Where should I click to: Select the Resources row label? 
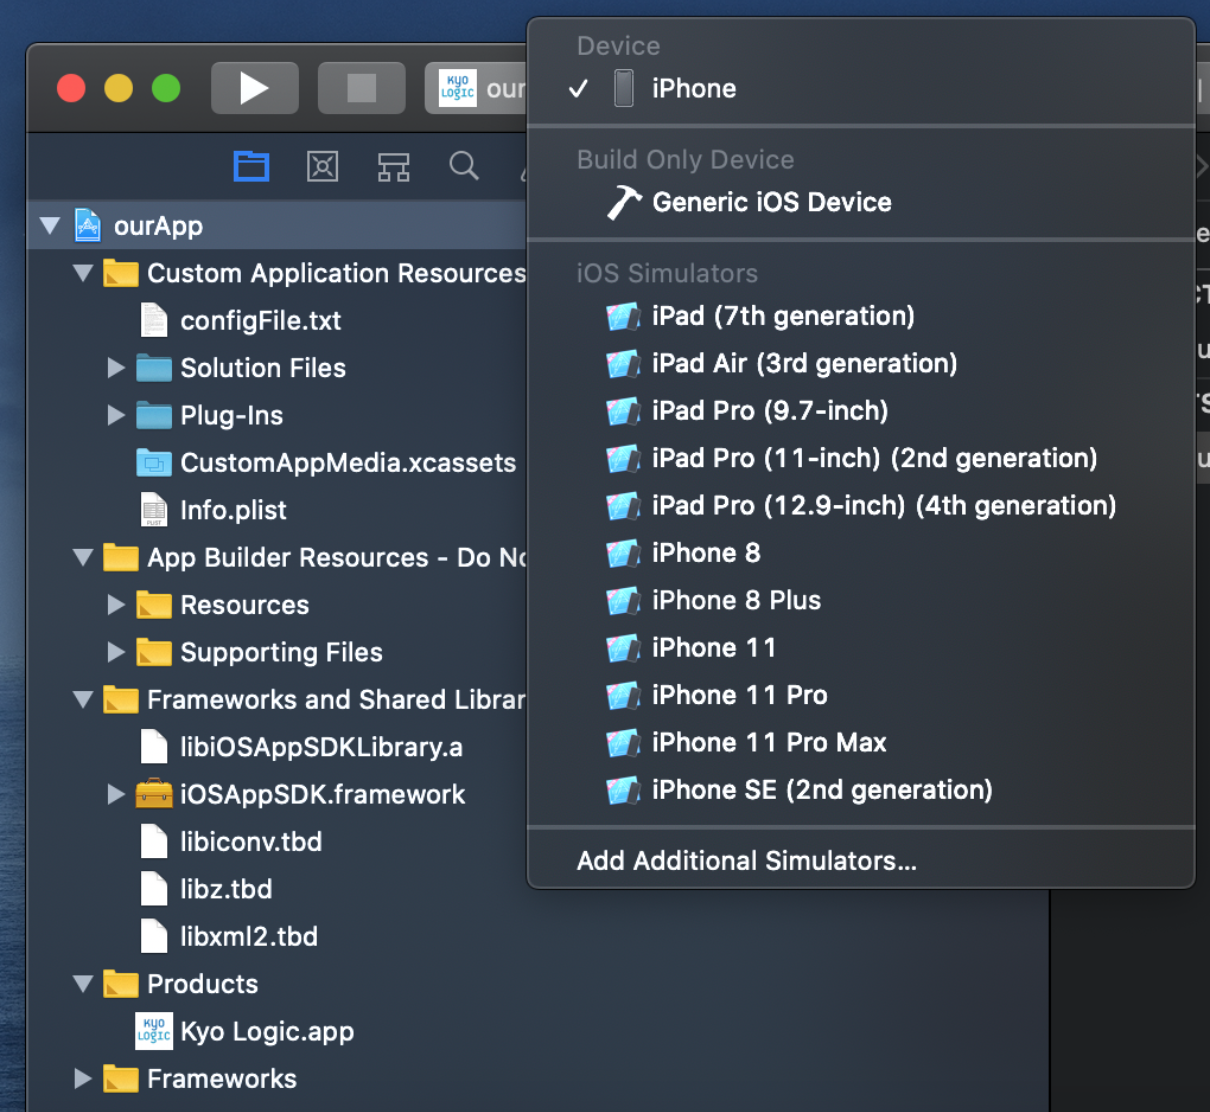tap(245, 605)
